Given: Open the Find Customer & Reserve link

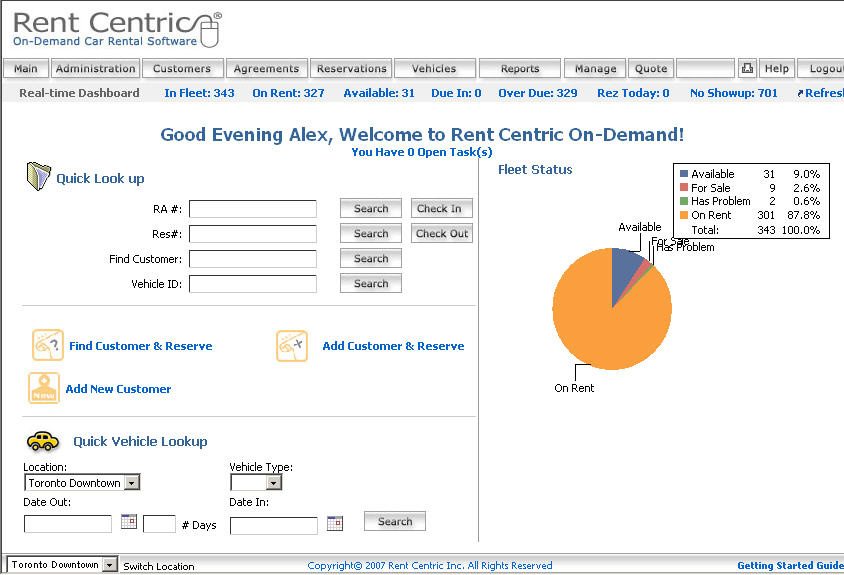Looking at the screenshot, I should (x=140, y=346).
